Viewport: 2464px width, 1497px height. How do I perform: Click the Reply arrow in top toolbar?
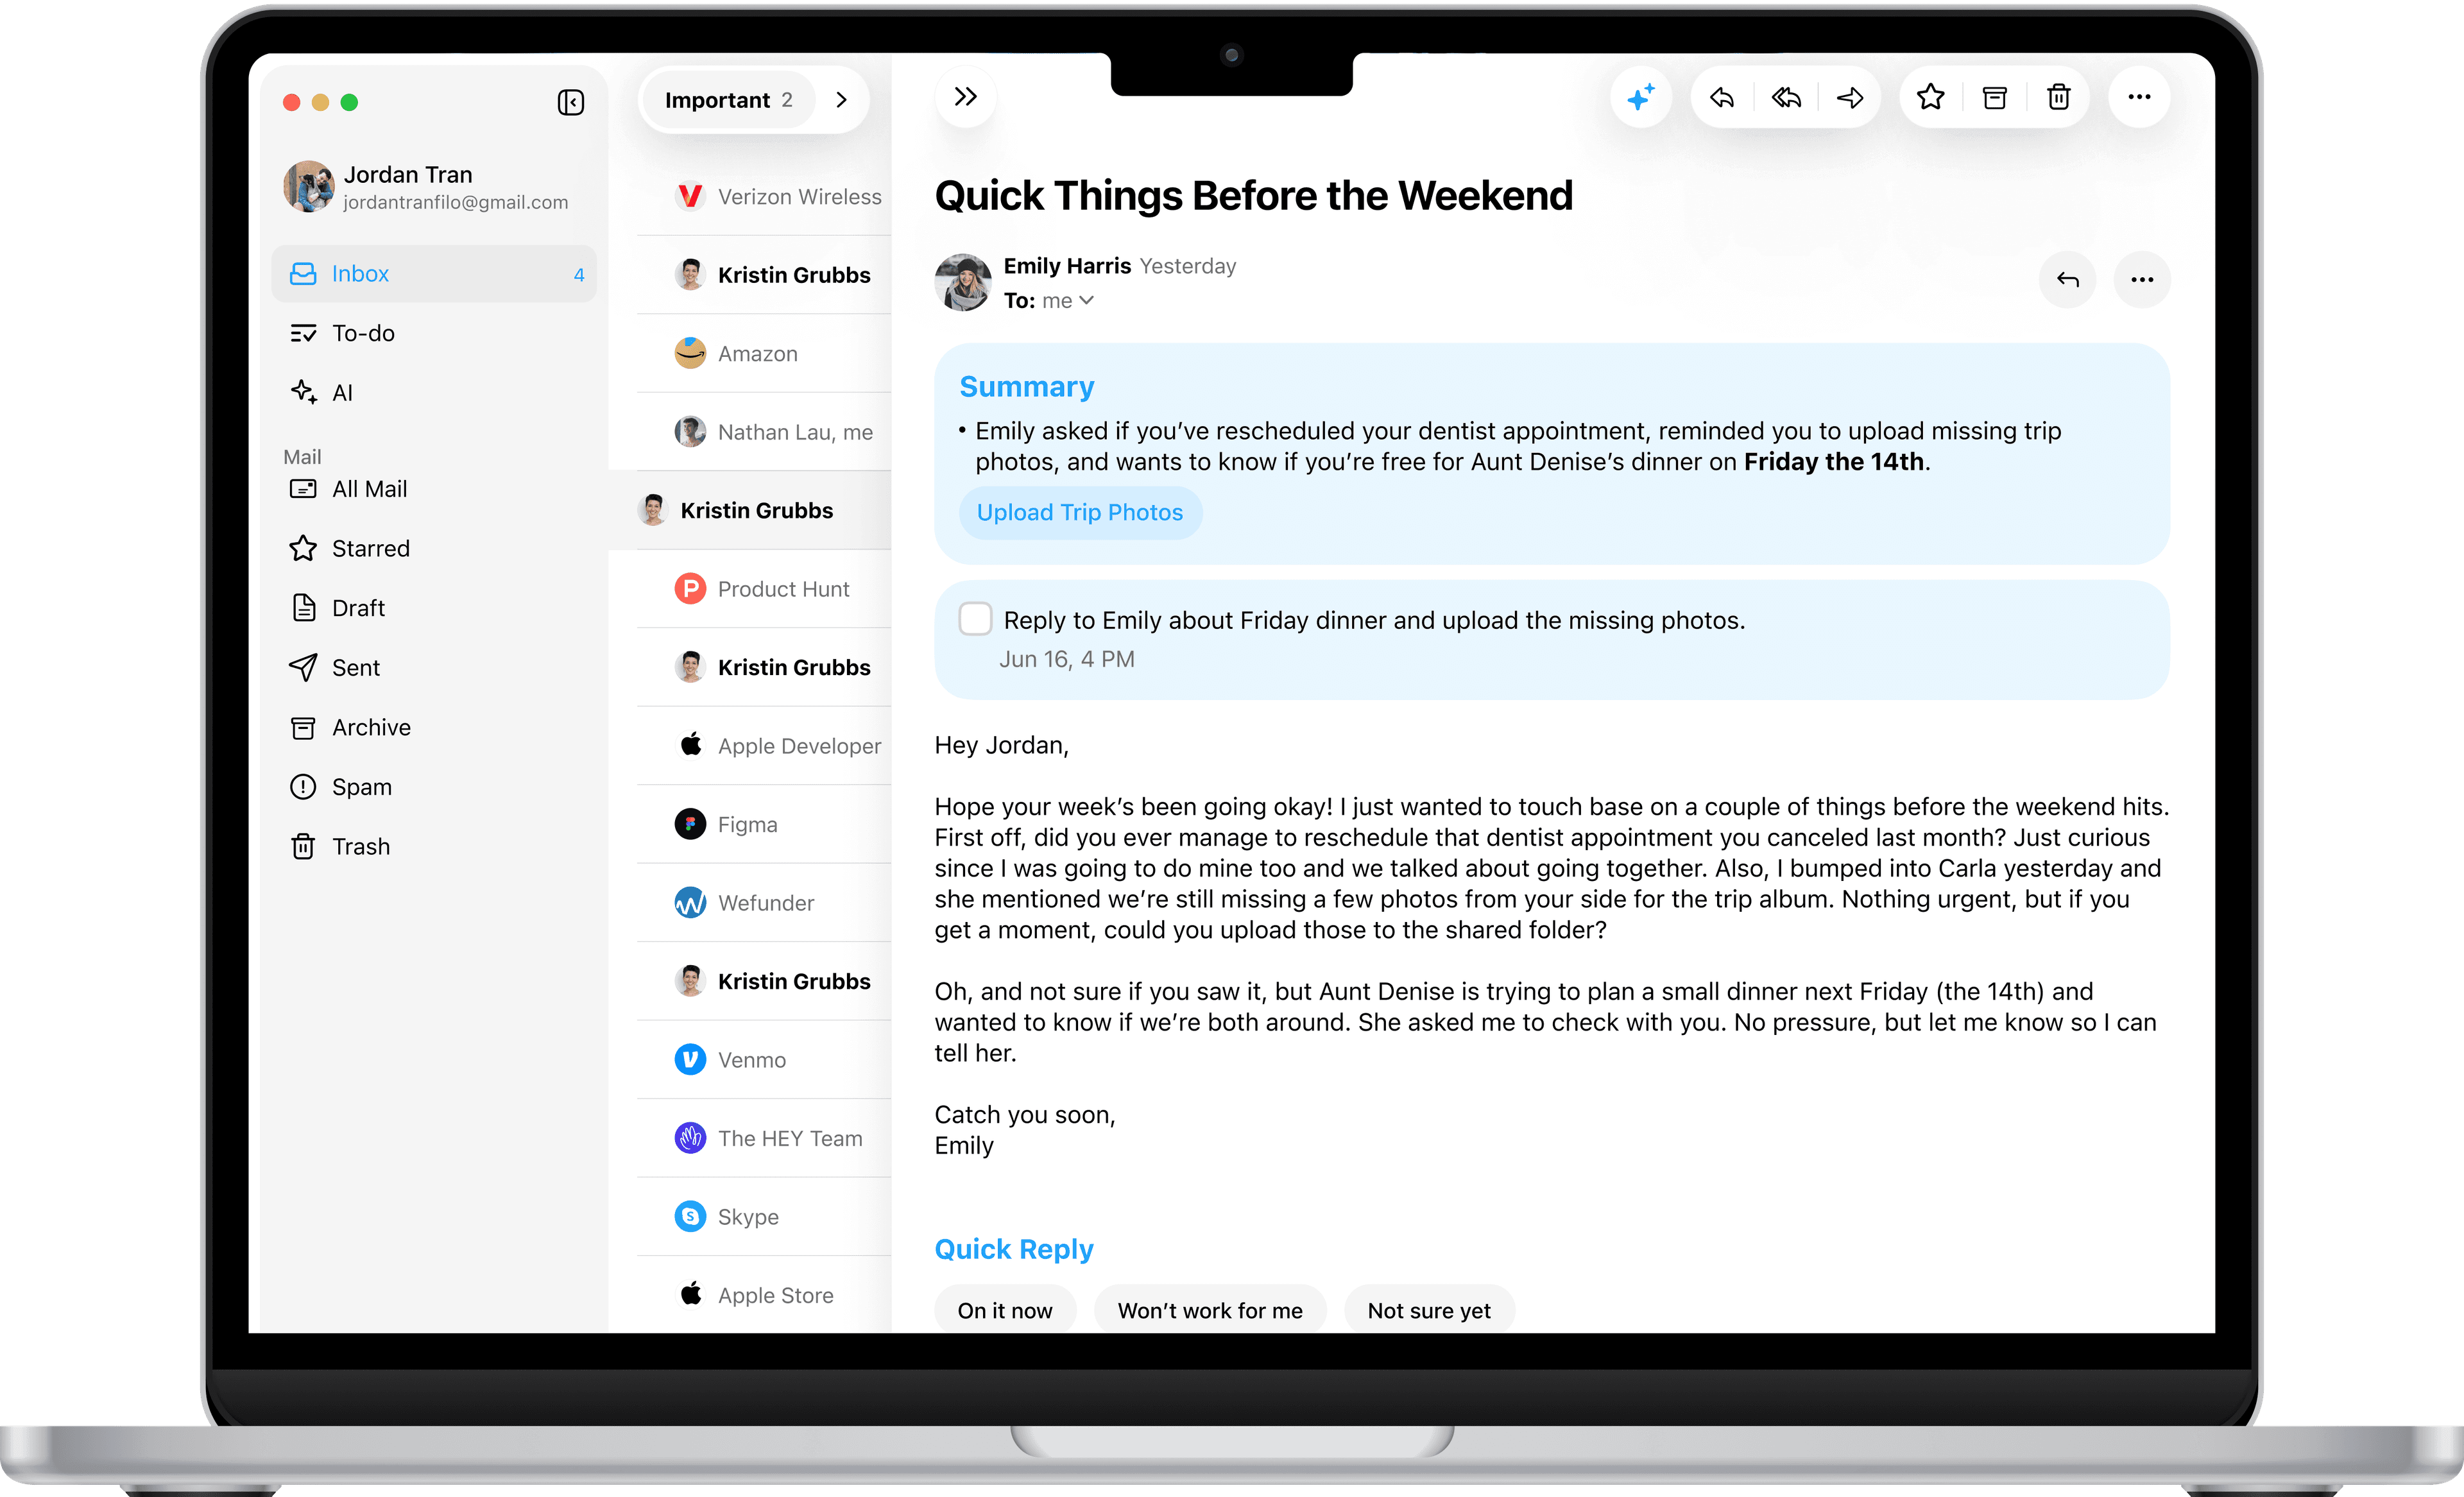pos(1722,98)
